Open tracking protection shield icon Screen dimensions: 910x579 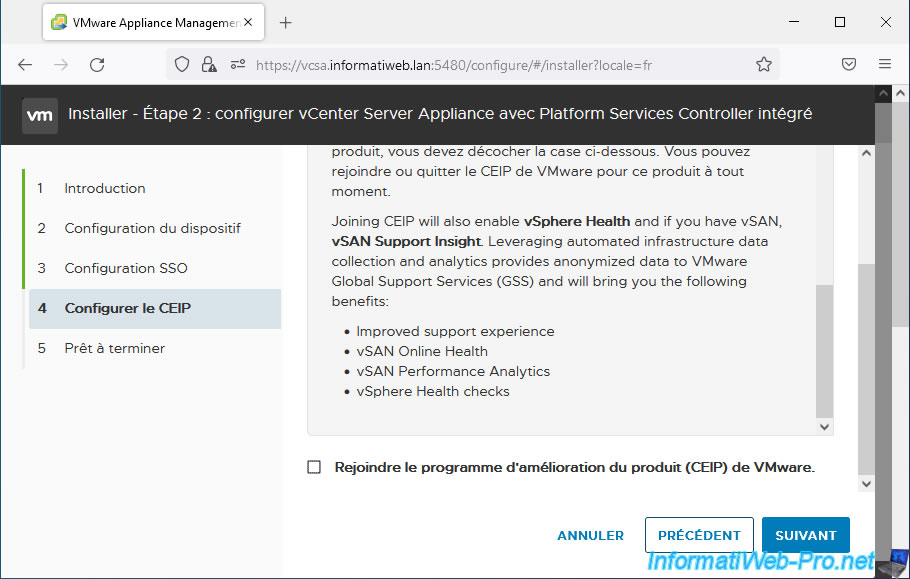182,64
